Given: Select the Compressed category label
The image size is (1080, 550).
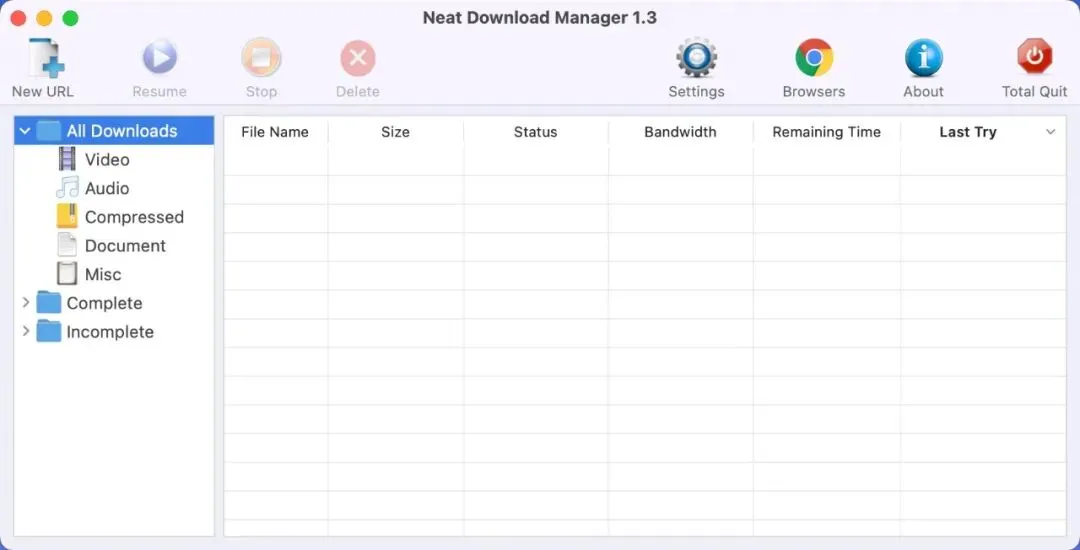Looking at the screenshot, I should [x=134, y=217].
